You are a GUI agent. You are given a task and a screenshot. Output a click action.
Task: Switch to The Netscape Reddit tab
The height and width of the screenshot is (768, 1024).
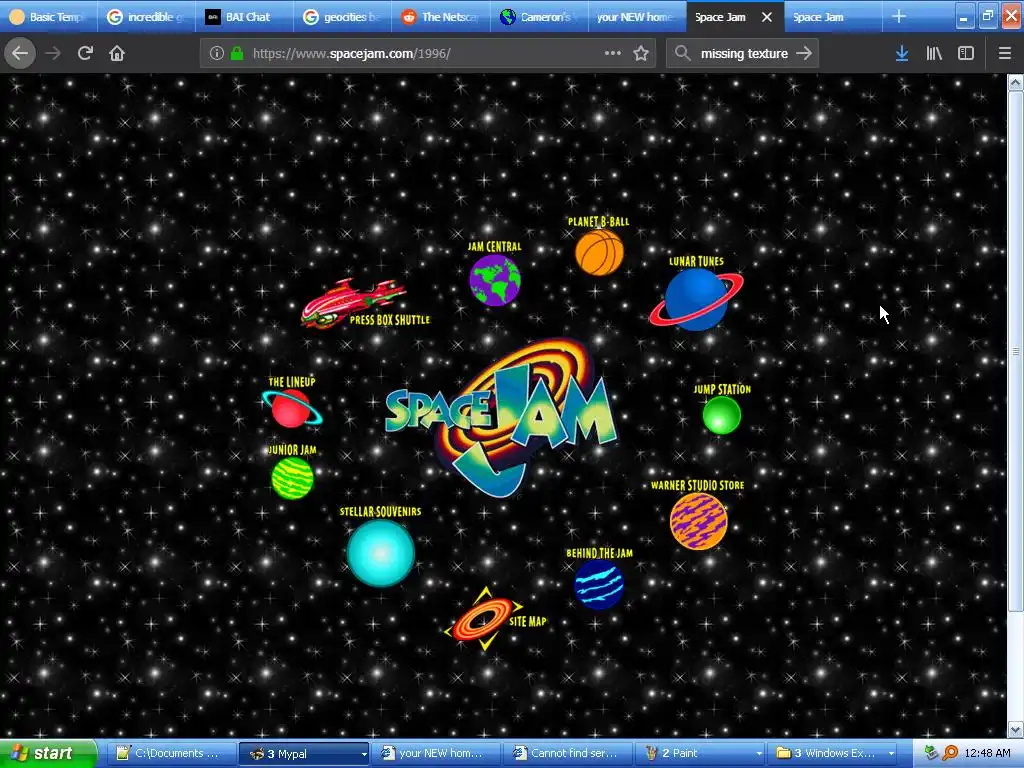pos(441,17)
